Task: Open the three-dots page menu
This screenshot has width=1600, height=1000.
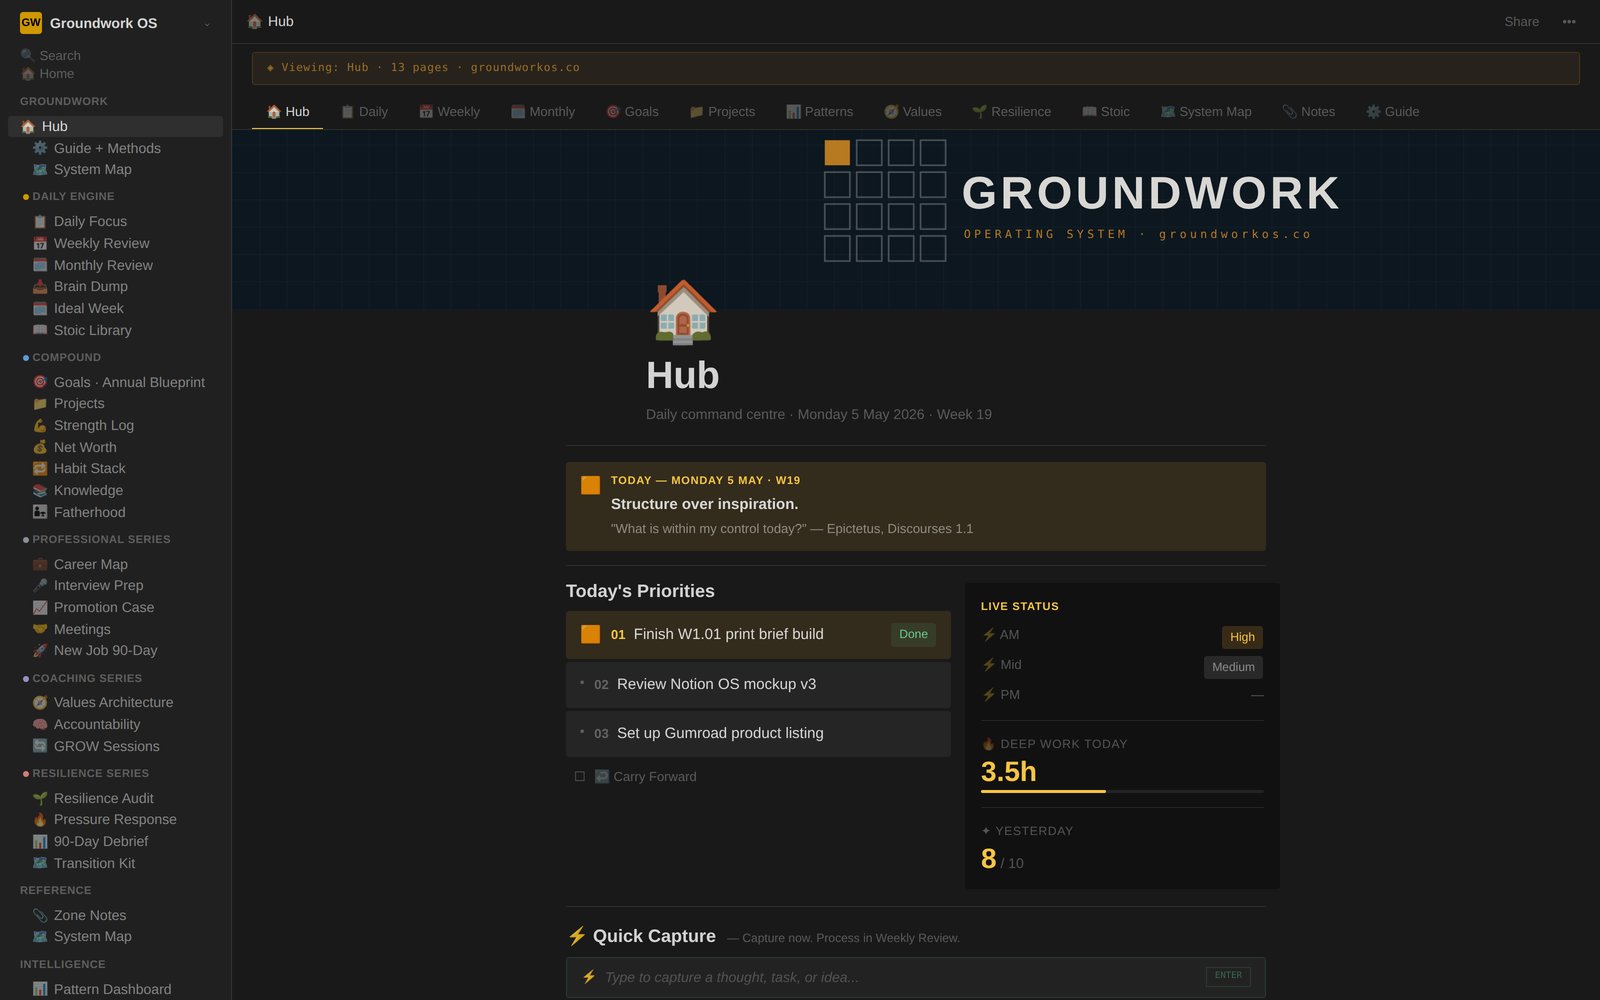Action: [x=1569, y=22]
